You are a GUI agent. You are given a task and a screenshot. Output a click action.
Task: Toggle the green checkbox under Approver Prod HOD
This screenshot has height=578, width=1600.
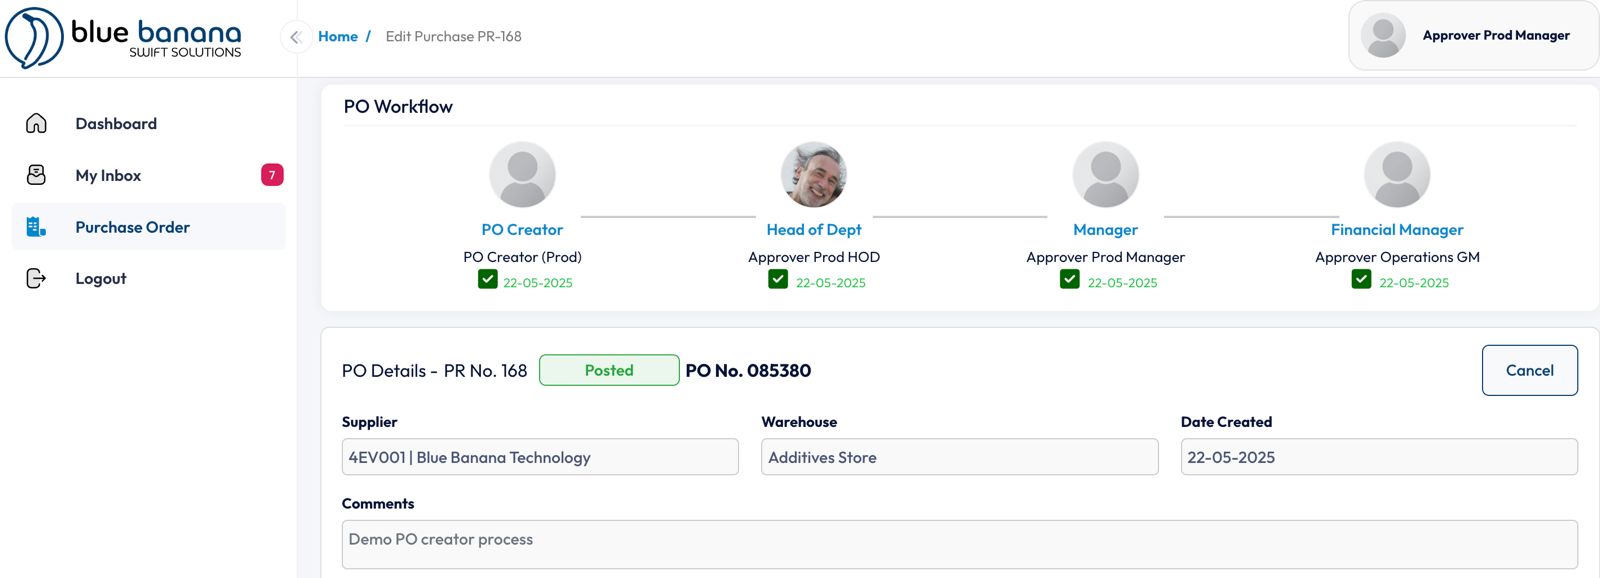[778, 279]
